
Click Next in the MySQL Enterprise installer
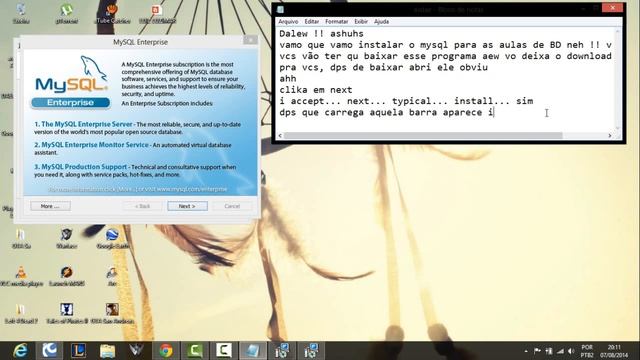[x=187, y=206]
